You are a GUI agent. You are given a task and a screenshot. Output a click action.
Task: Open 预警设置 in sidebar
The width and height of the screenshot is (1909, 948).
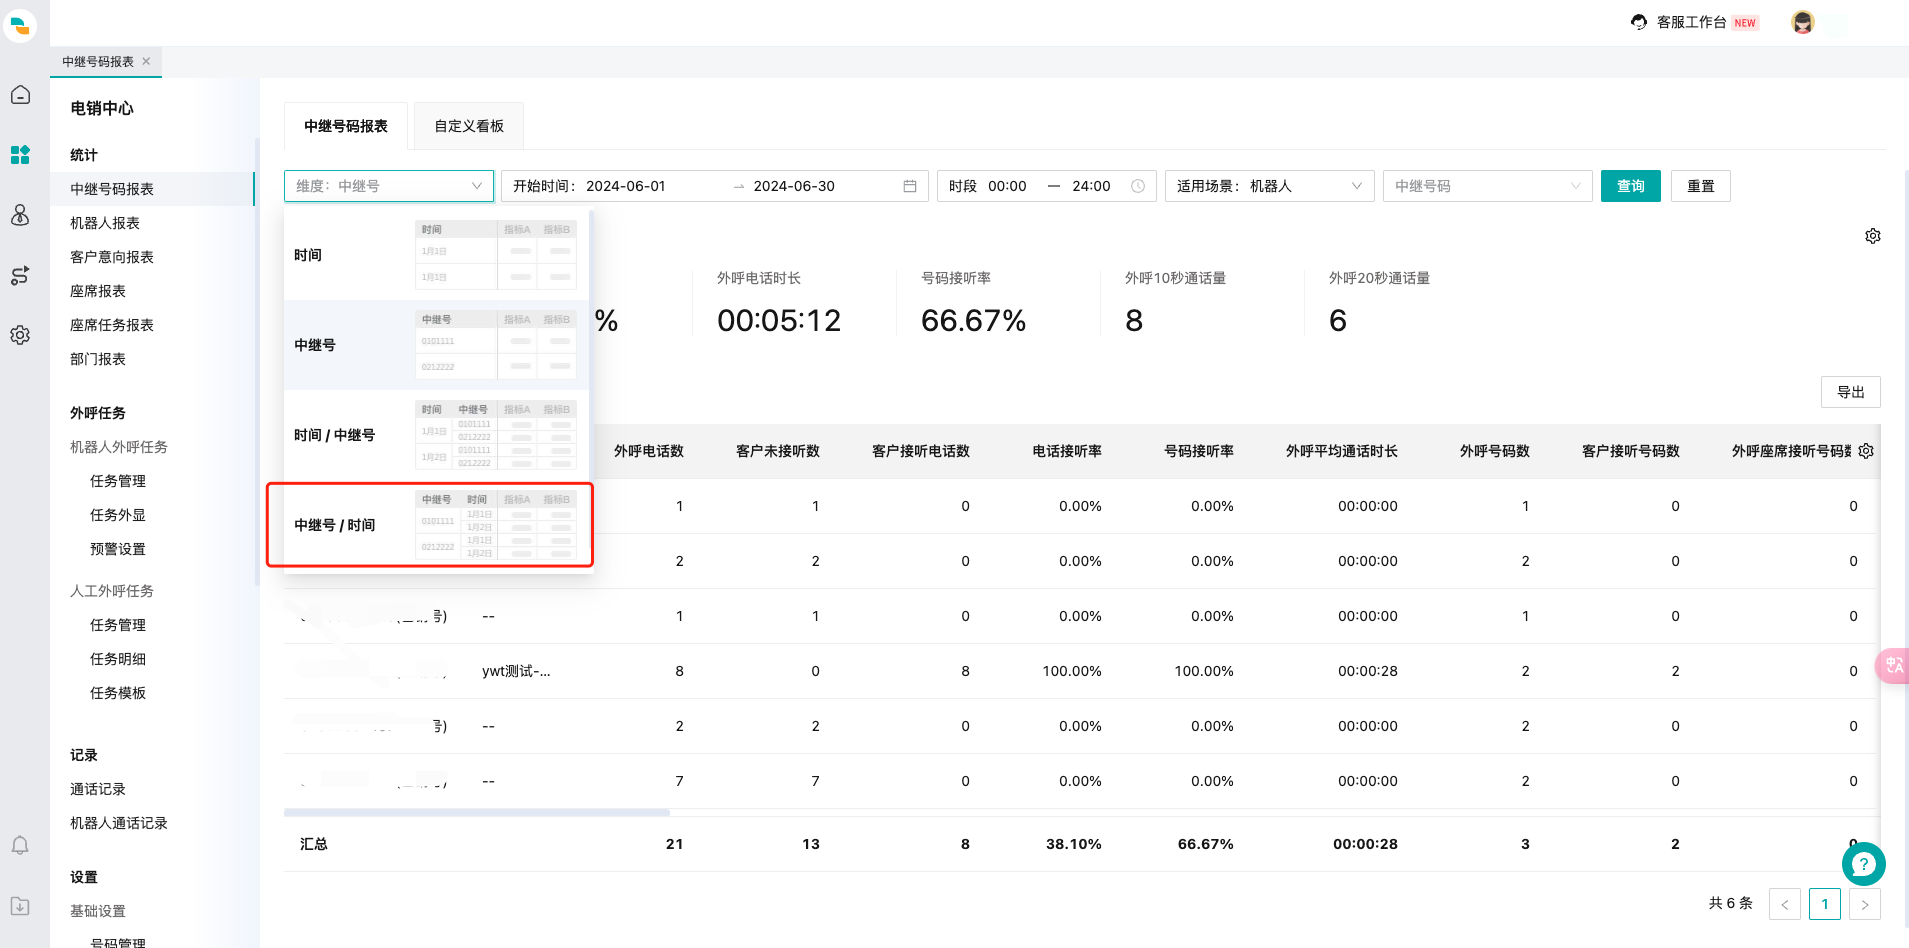coord(118,549)
